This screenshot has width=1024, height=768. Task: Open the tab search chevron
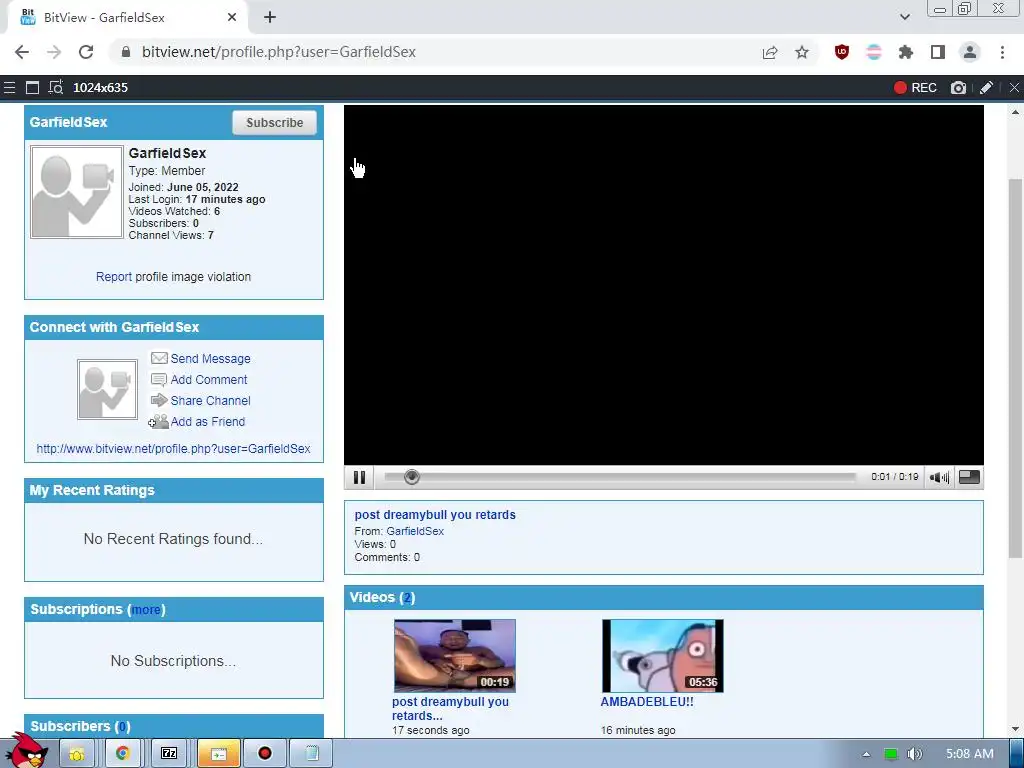pos(904,18)
